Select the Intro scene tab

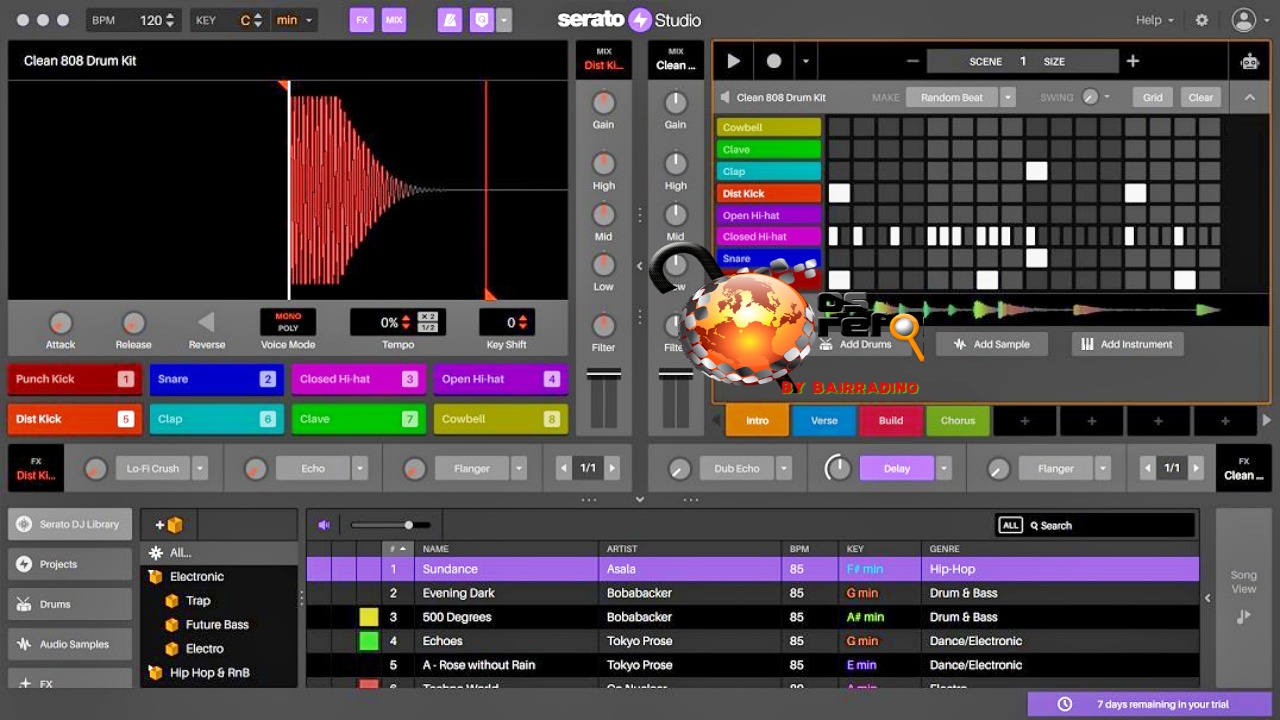757,420
